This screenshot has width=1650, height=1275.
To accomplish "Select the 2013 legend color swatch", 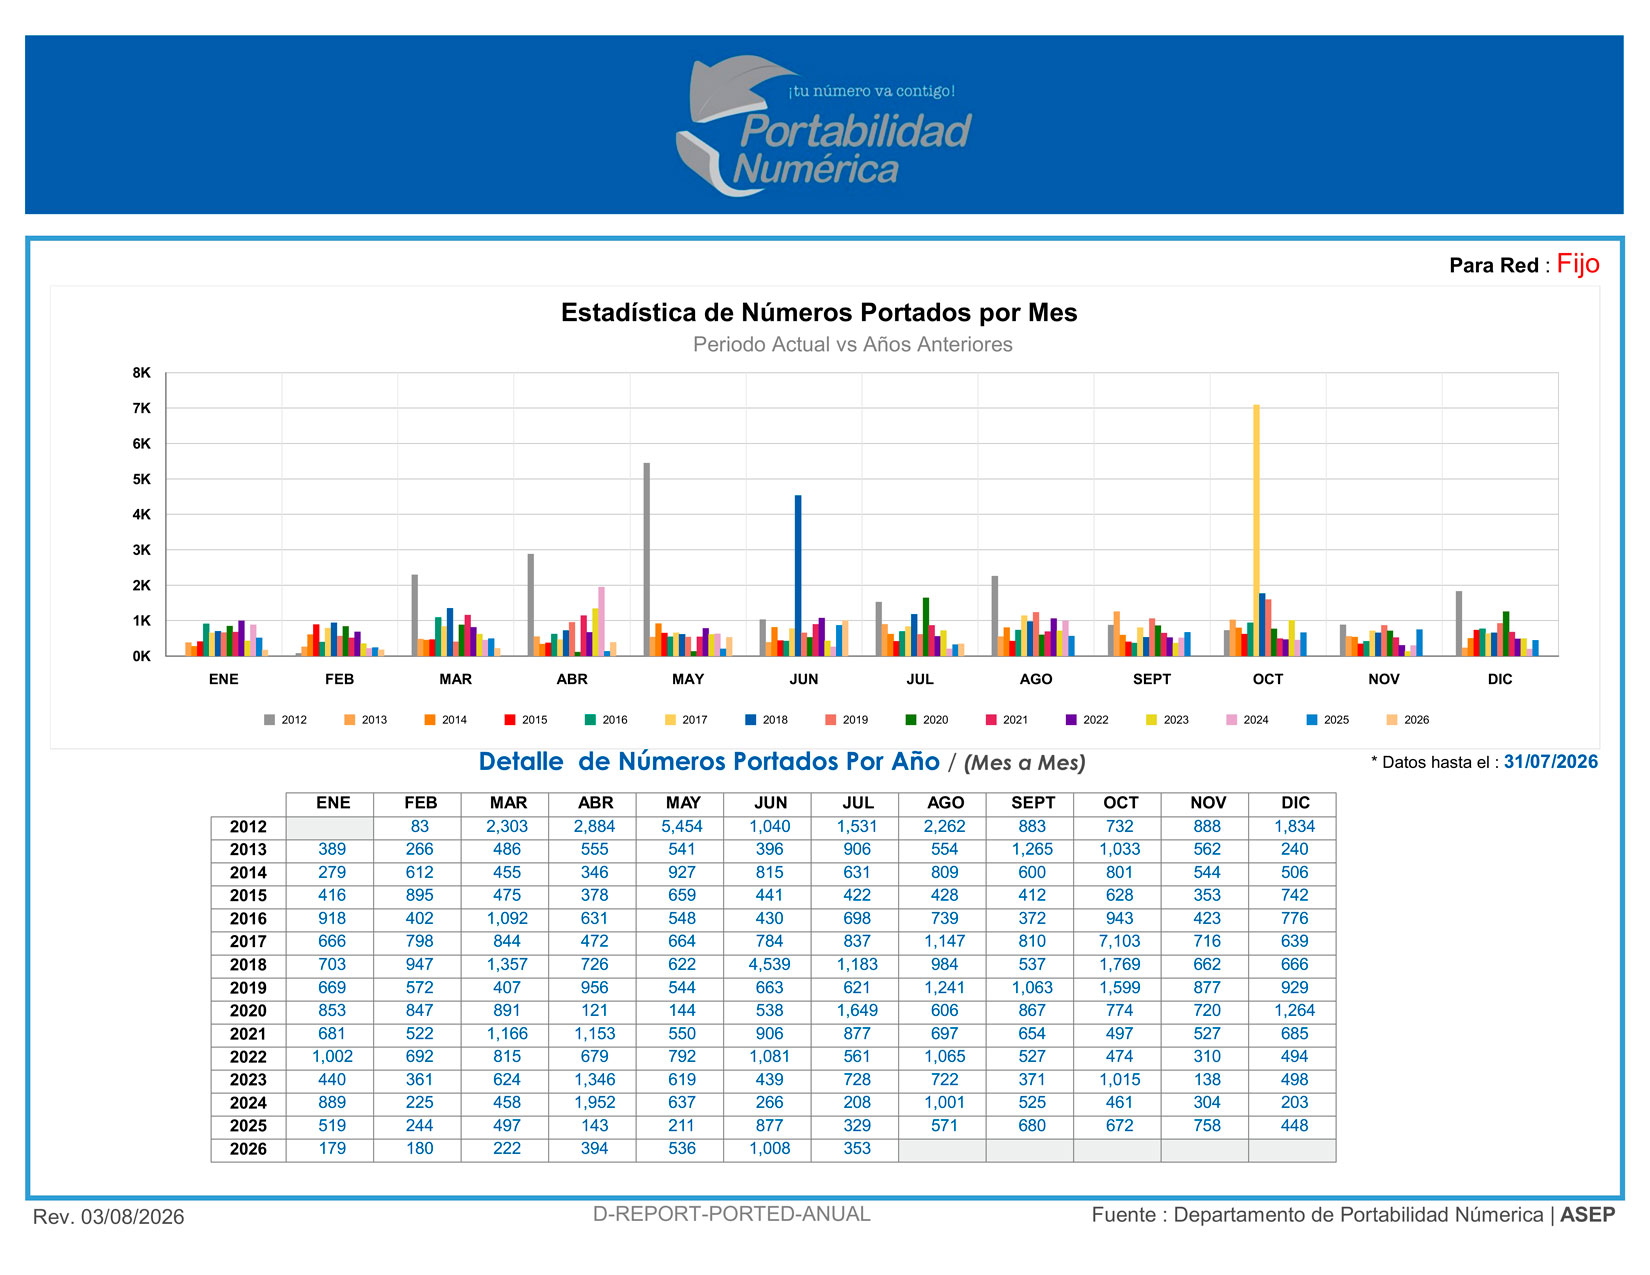I will click(x=349, y=720).
